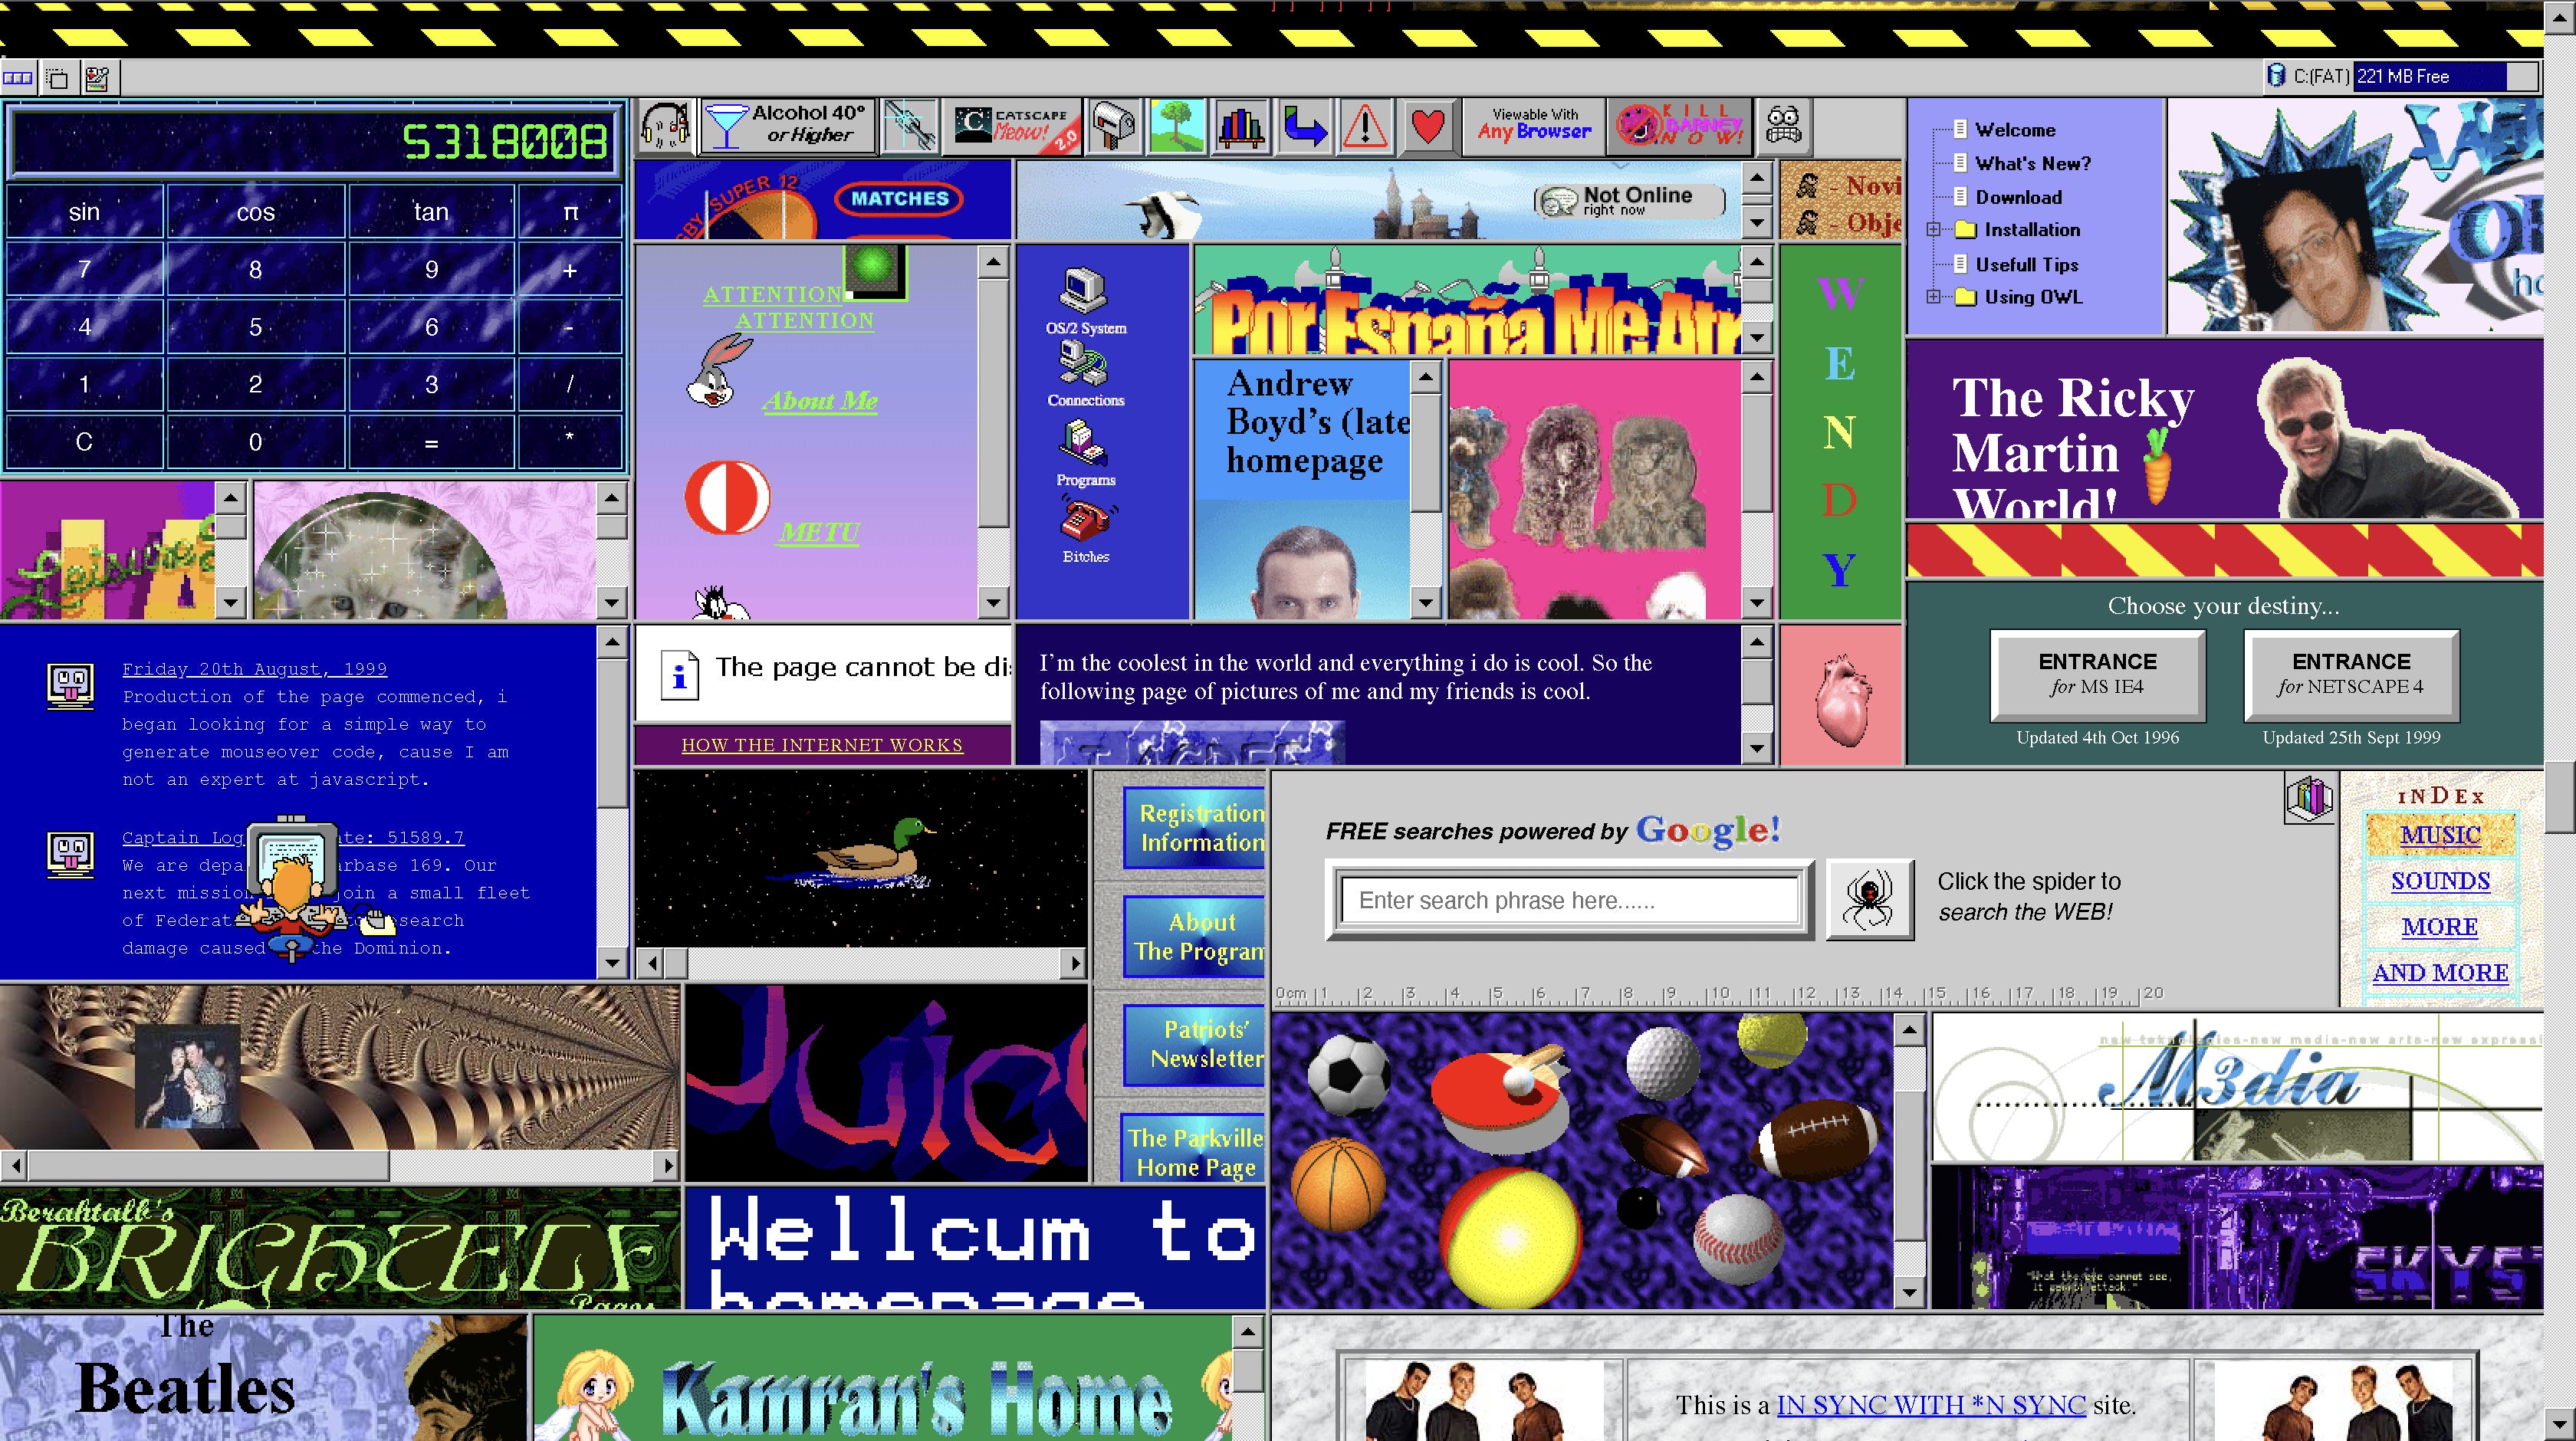This screenshot has height=1441, width=2576.
Task: Click the warning triangle toolbar icon
Action: pos(1365,127)
